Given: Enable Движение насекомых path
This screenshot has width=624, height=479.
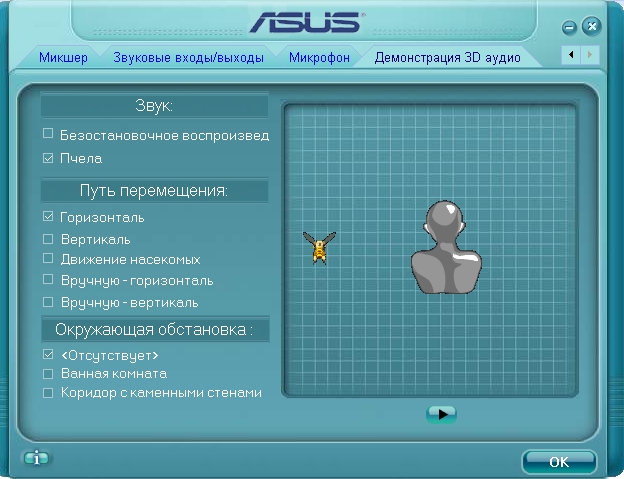Looking at the screenshot, I should 48,258.
